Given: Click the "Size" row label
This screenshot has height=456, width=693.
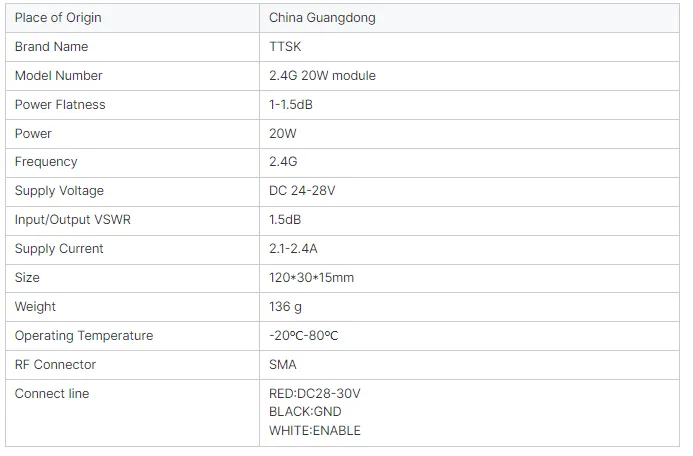Looking at the screenshot, I should 27,278.
